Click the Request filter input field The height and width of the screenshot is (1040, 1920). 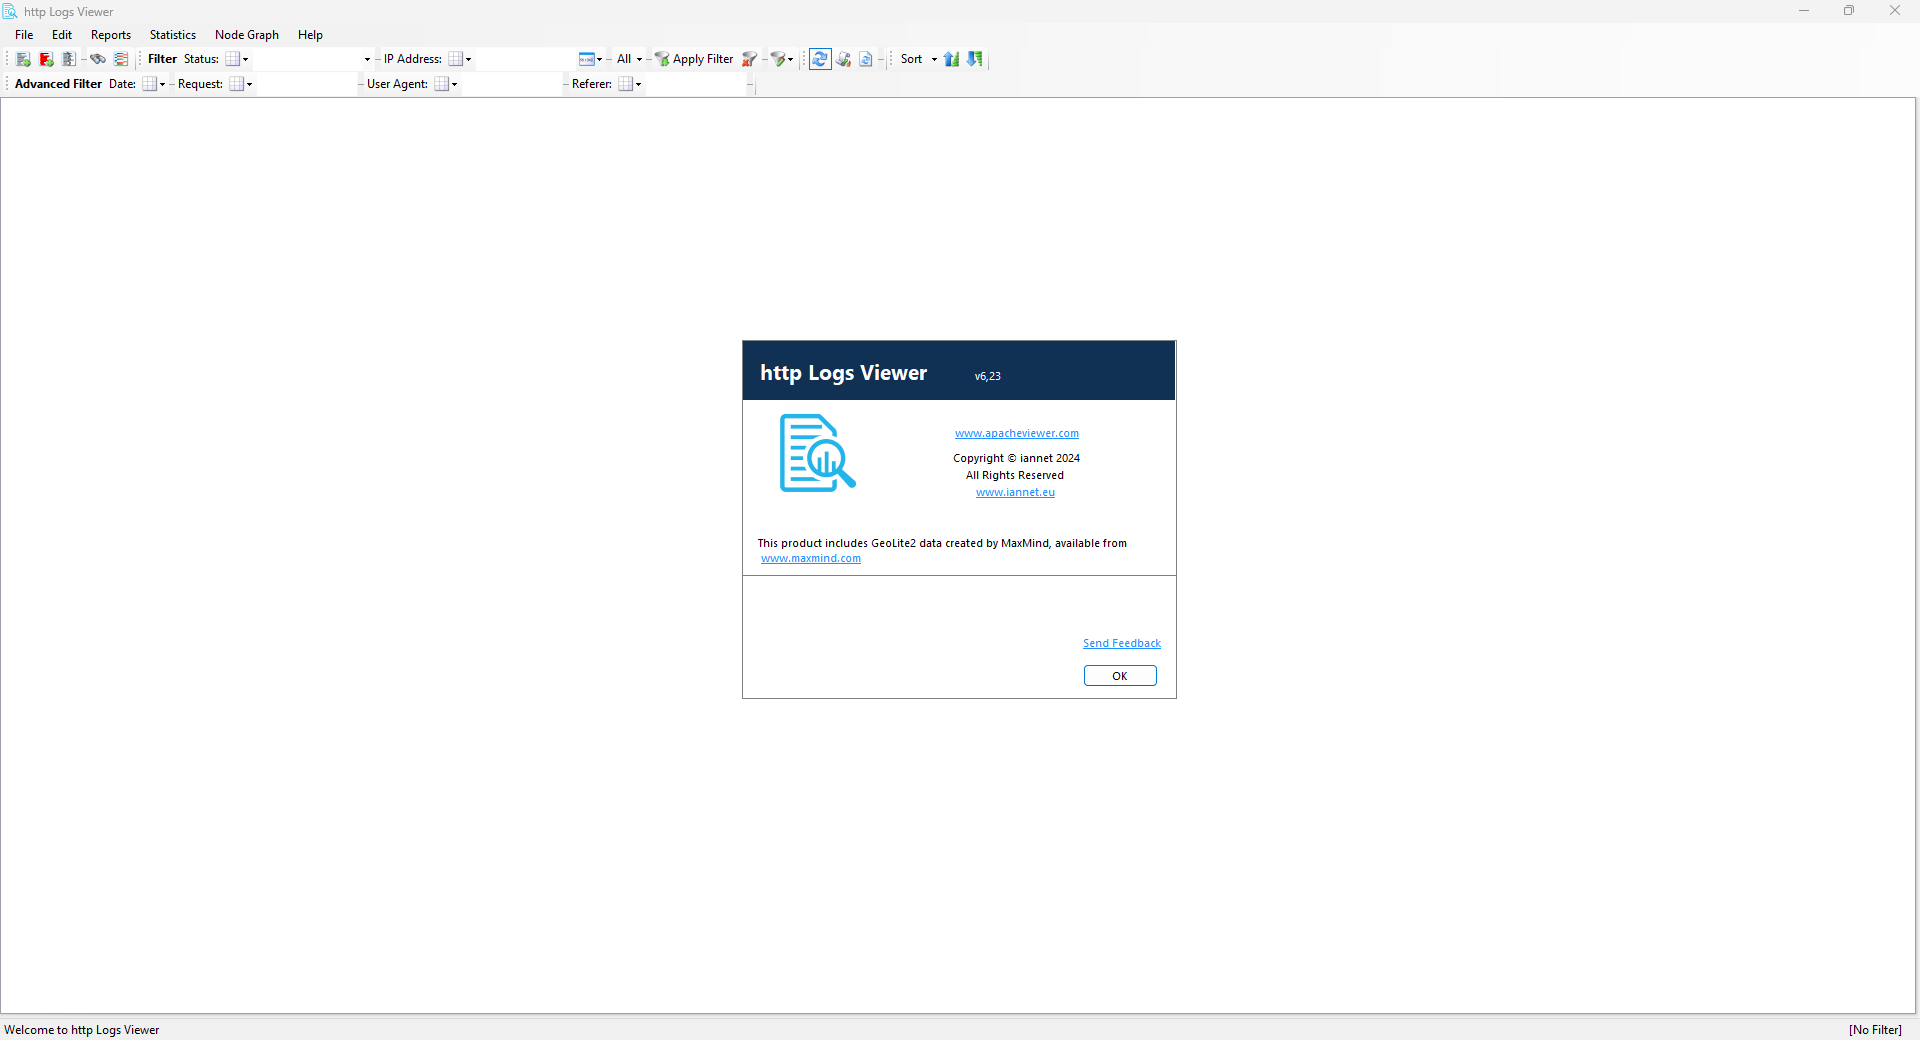(306, 84)
